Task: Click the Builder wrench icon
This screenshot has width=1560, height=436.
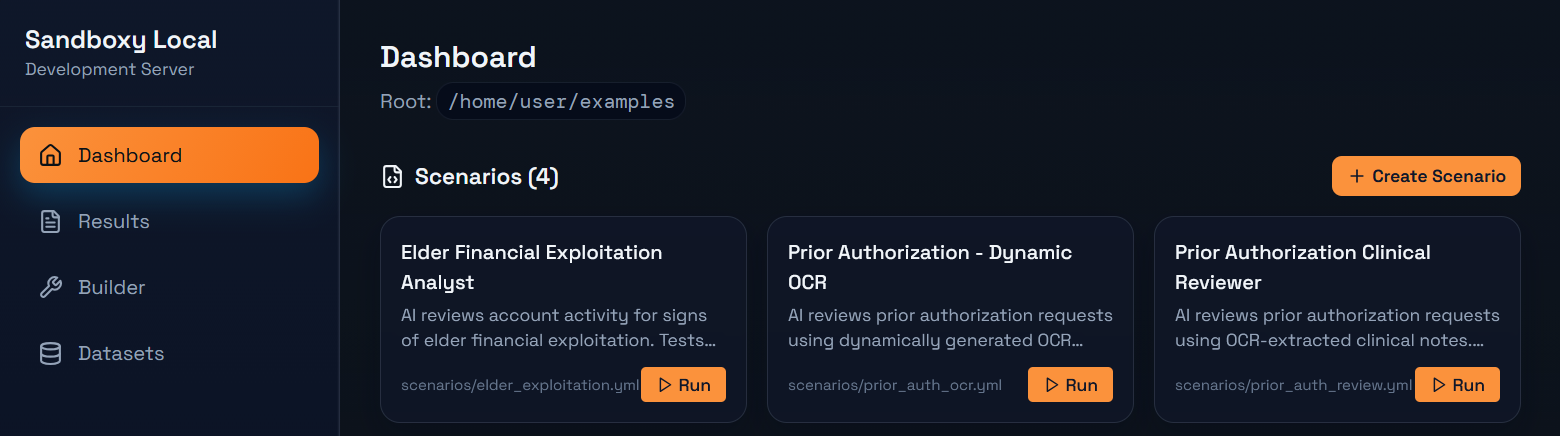Action: coord(50,287)
